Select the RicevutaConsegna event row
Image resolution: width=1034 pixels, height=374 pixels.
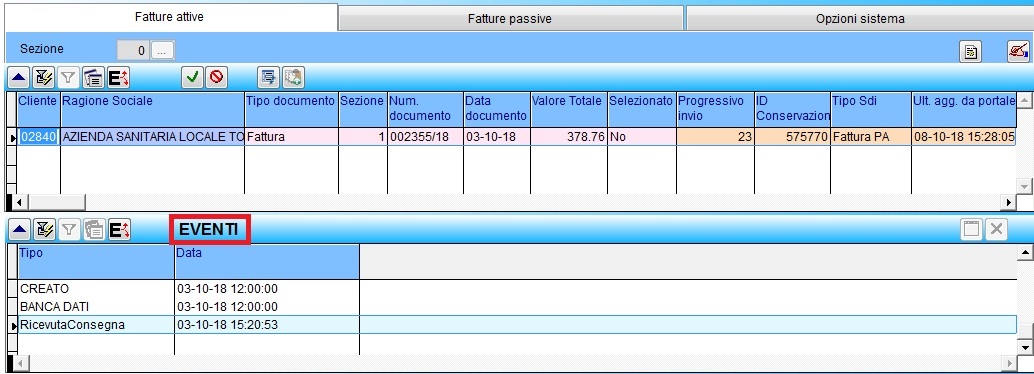518,325
